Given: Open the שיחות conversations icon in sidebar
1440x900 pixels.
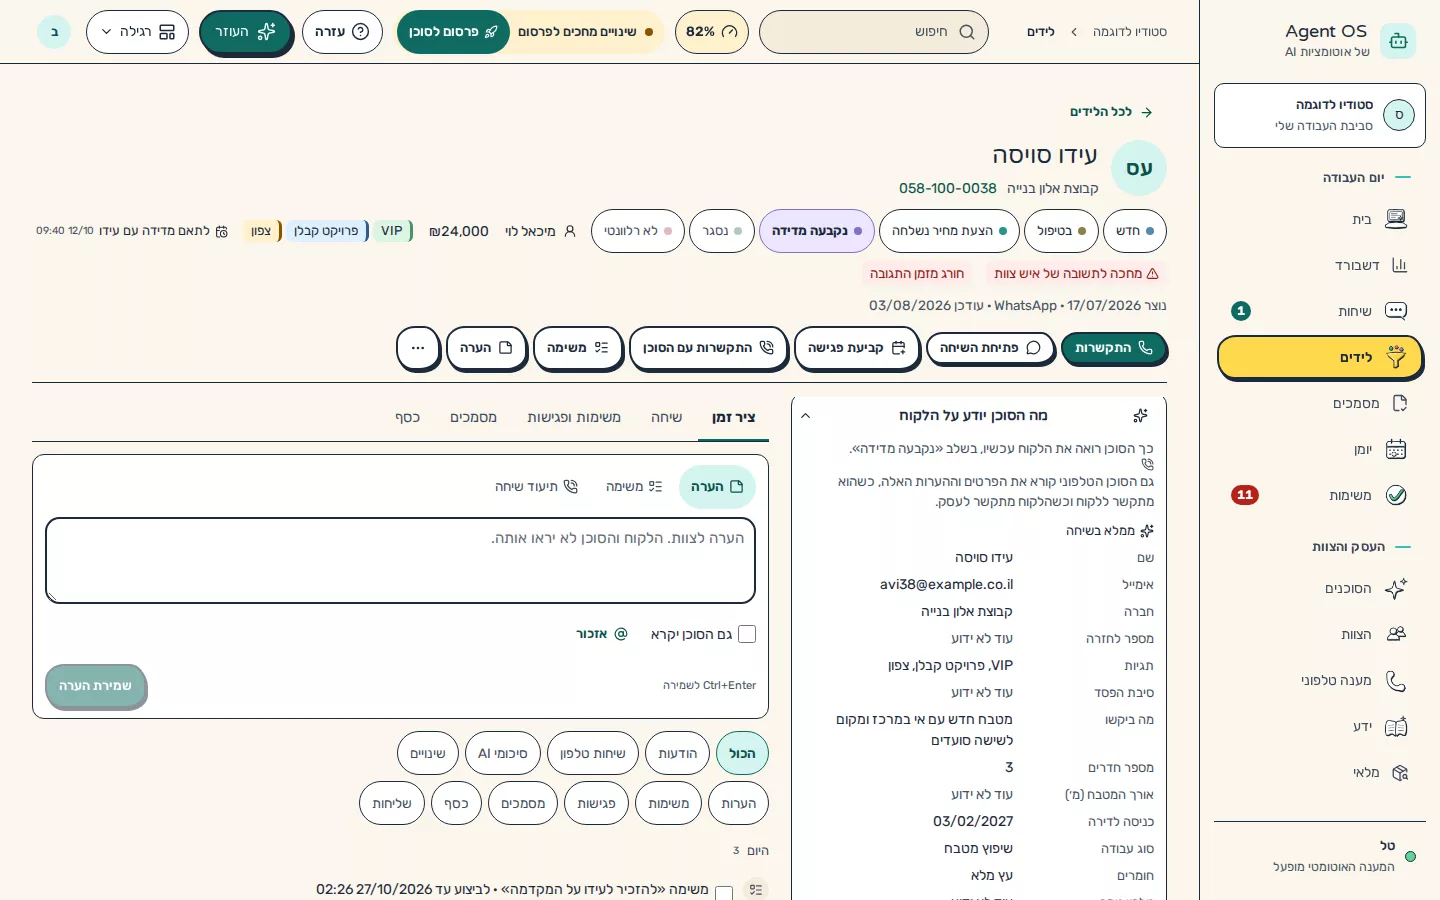Looking at the screenshot, I should click(1396, 311).
